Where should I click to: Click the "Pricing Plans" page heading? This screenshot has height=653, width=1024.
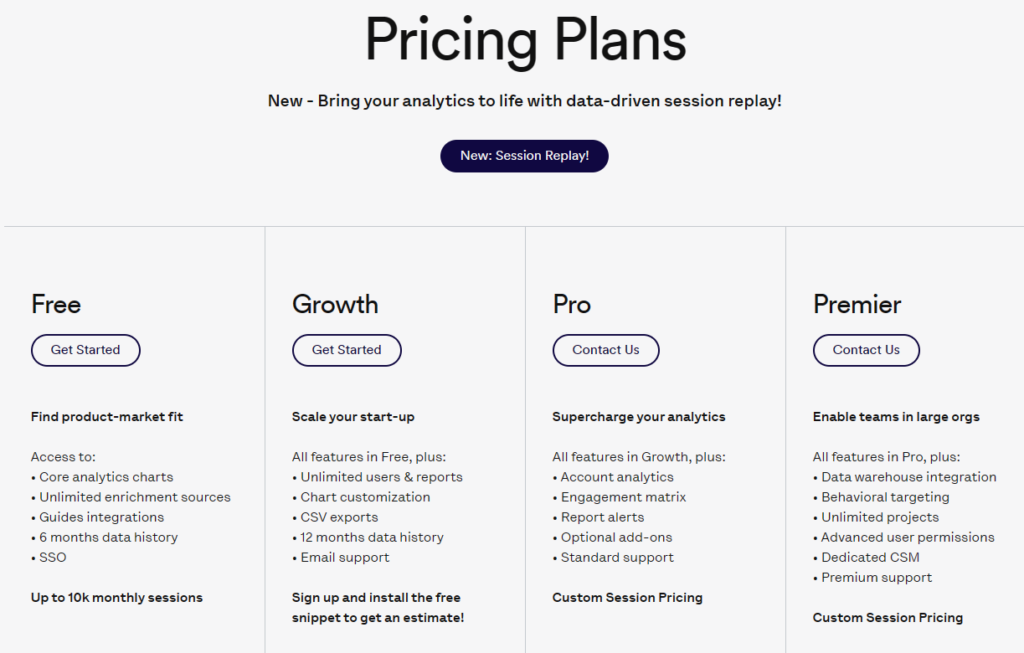pos(525,41)
